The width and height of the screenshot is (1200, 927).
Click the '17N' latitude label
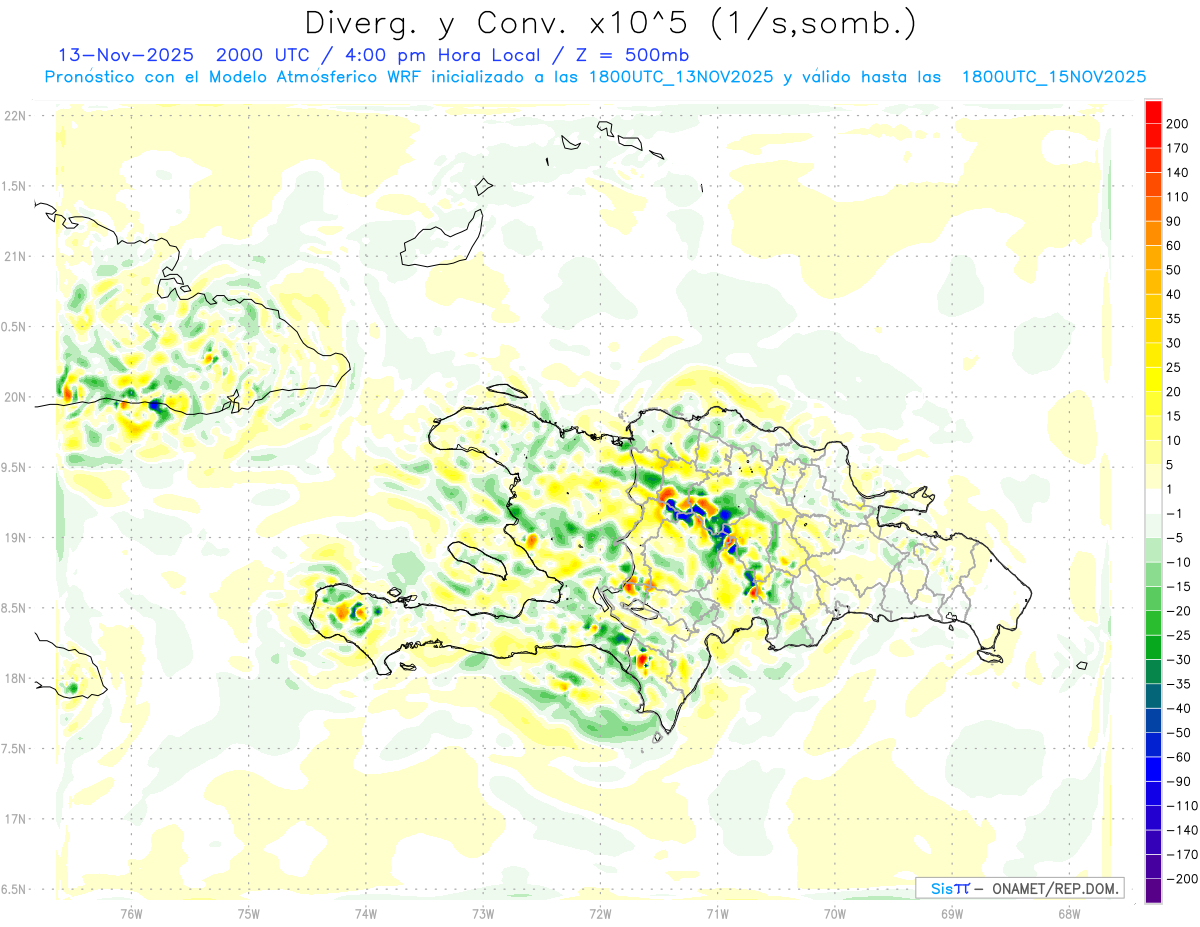14,819
